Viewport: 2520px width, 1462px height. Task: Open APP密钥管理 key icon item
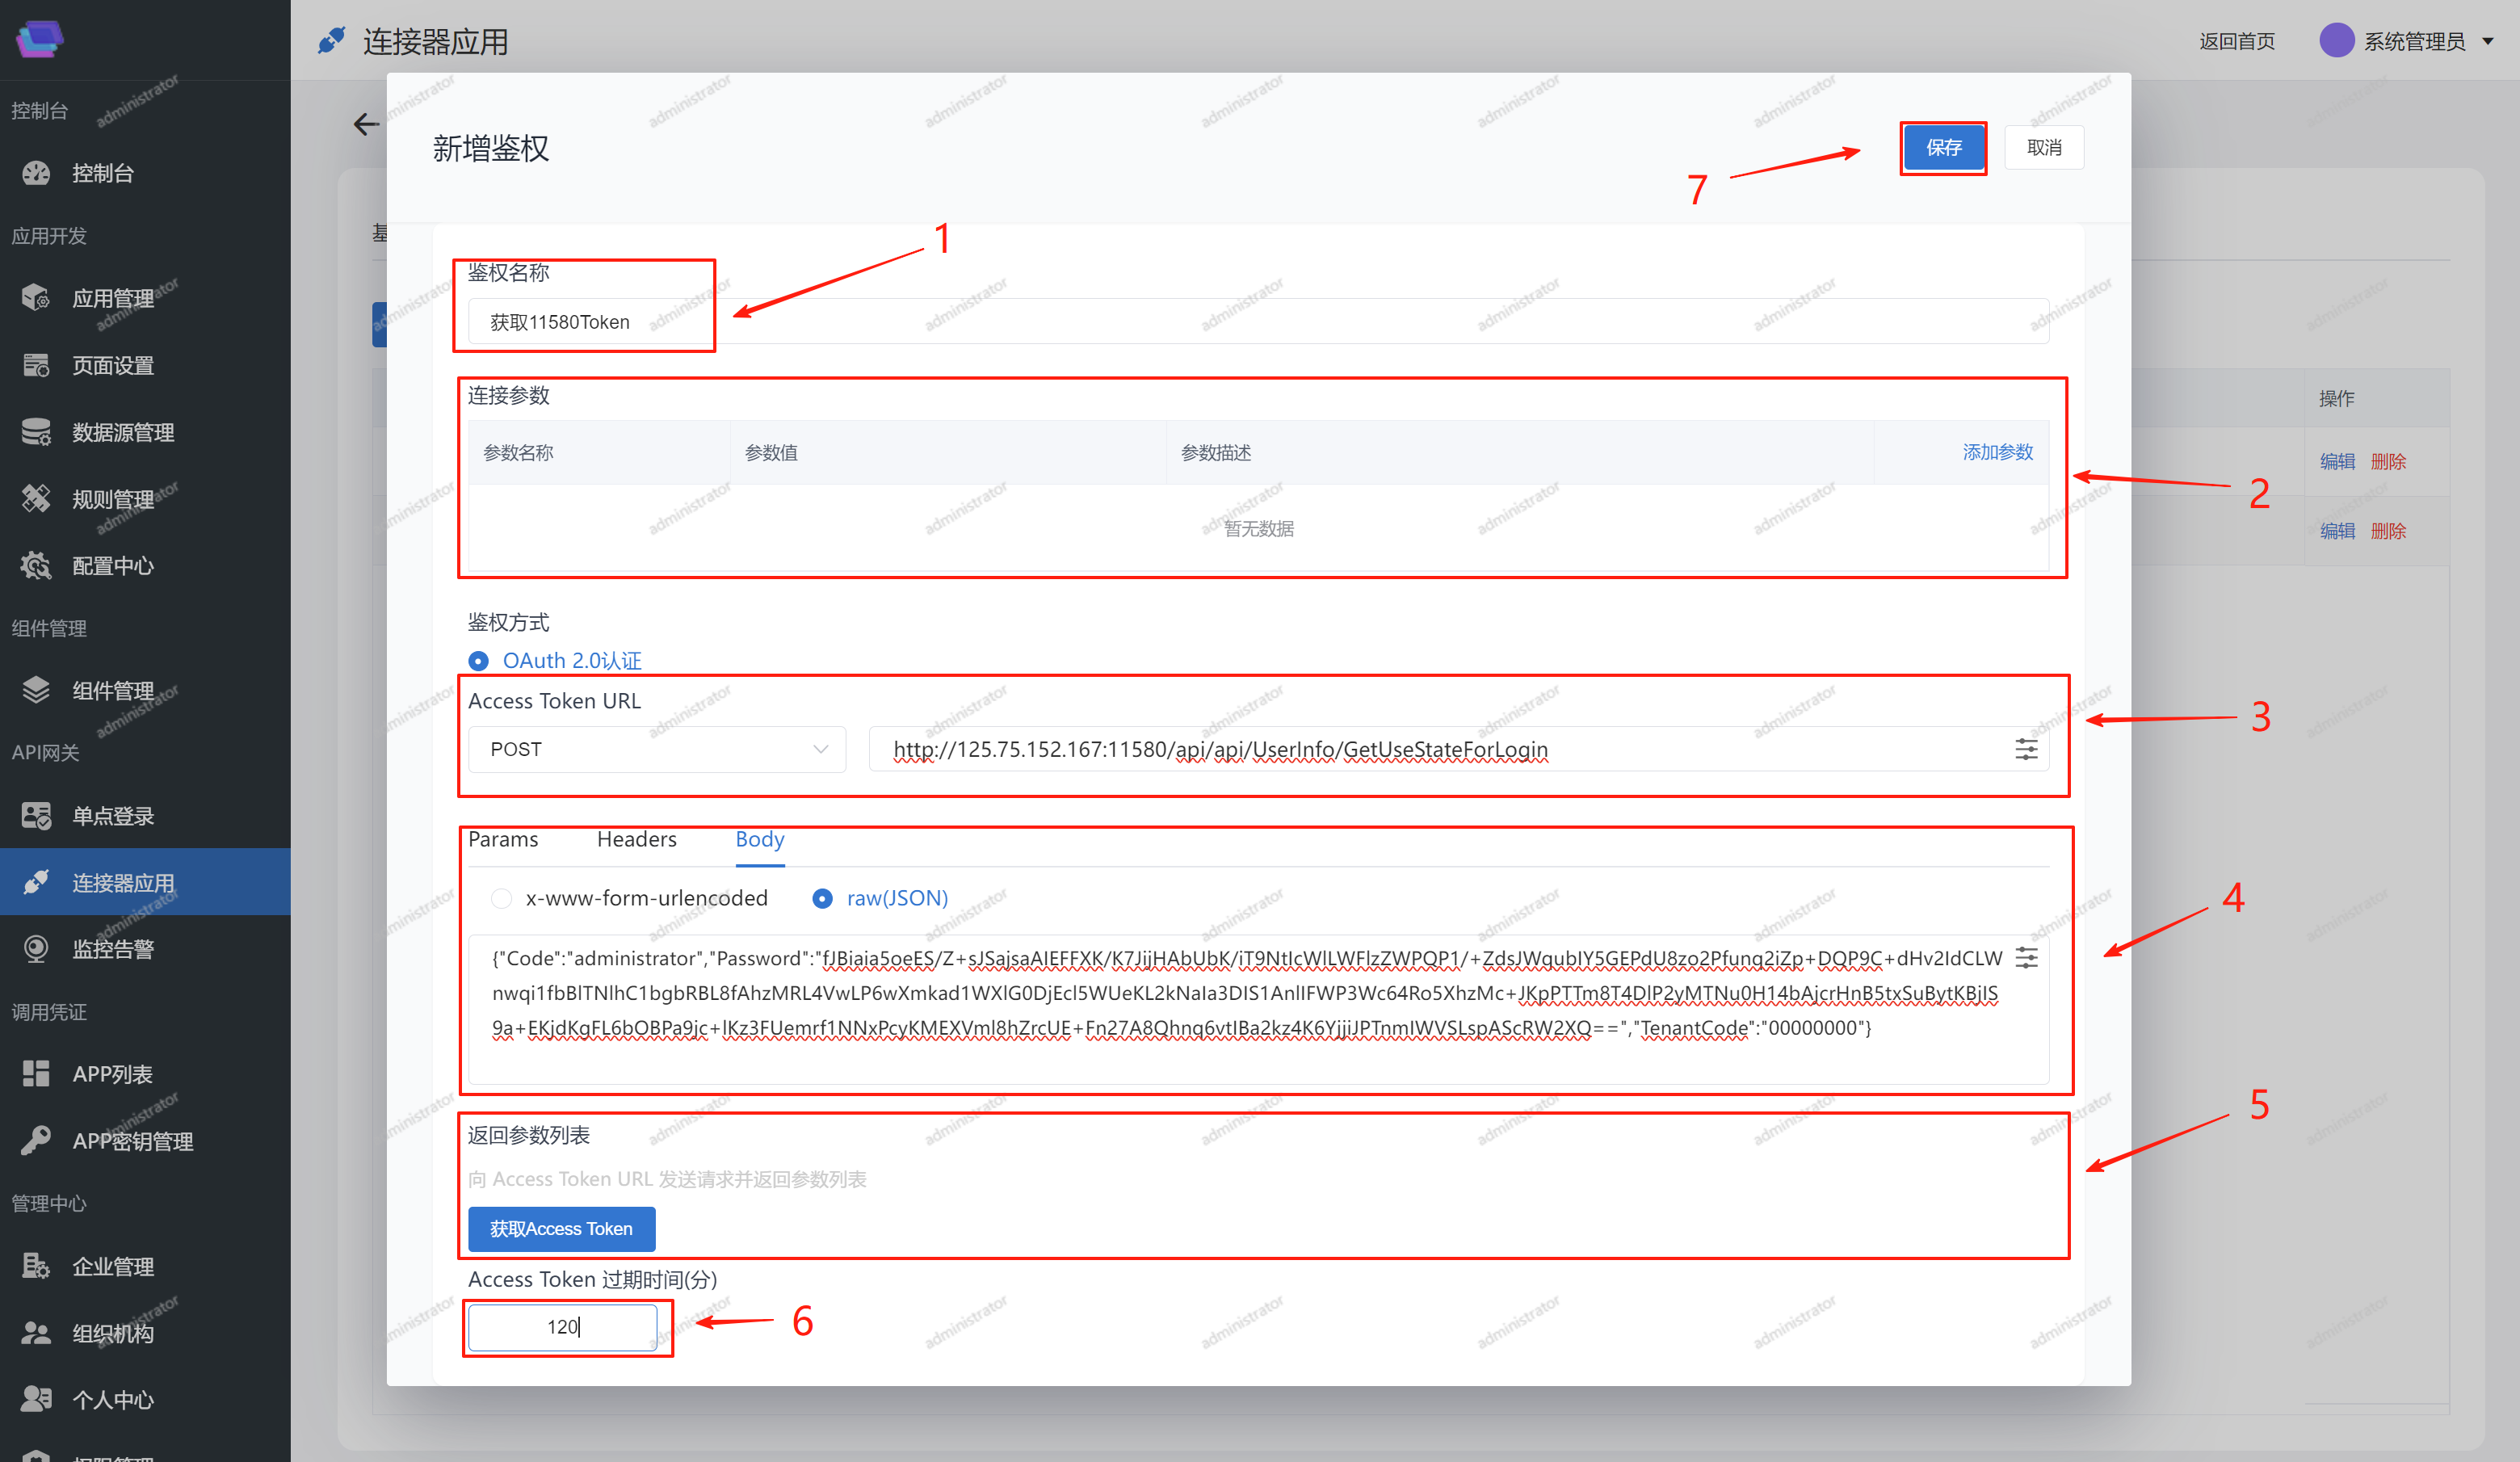[36, 1140]
